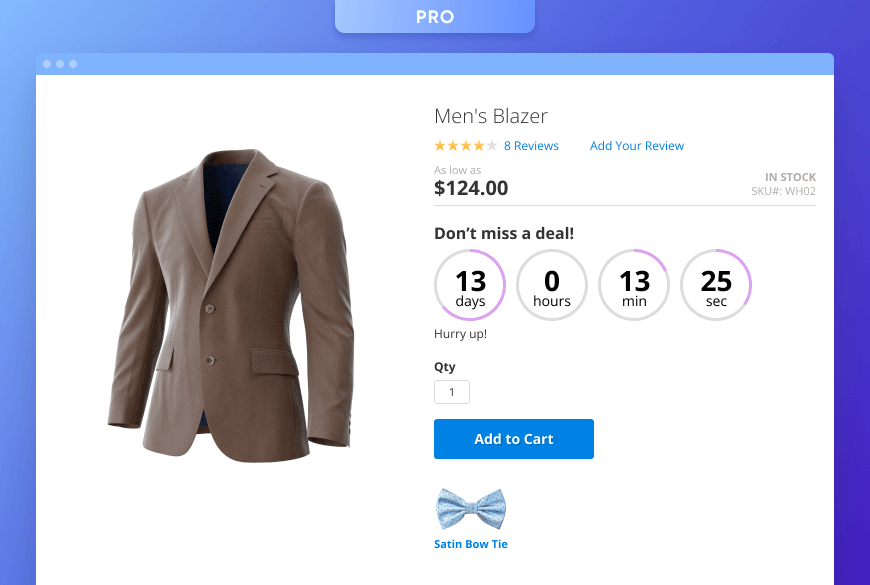Select the PRO badge at the top
The width and height of the screenshot is (870, 585).
tap(434, 16)
